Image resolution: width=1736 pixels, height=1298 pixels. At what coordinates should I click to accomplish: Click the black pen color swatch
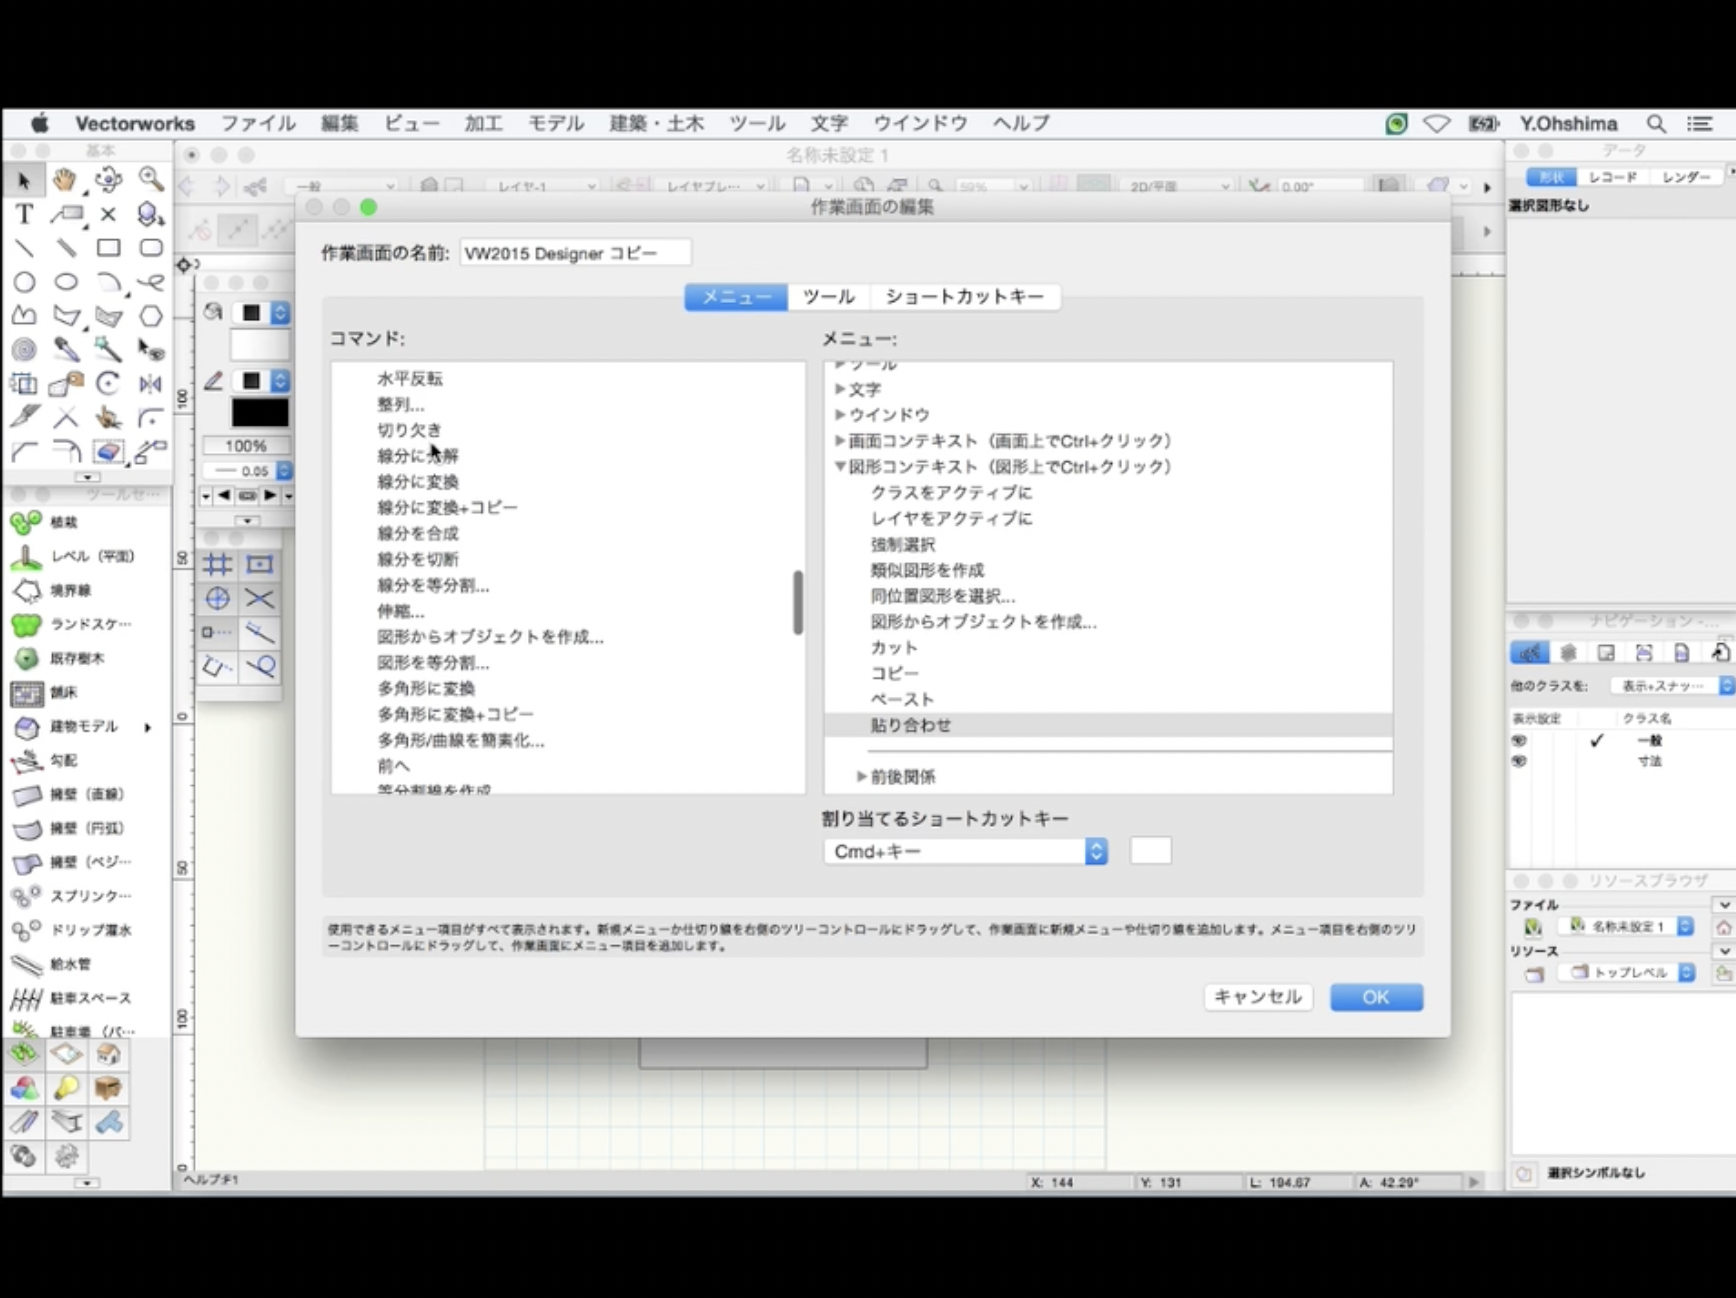(260, 413)
